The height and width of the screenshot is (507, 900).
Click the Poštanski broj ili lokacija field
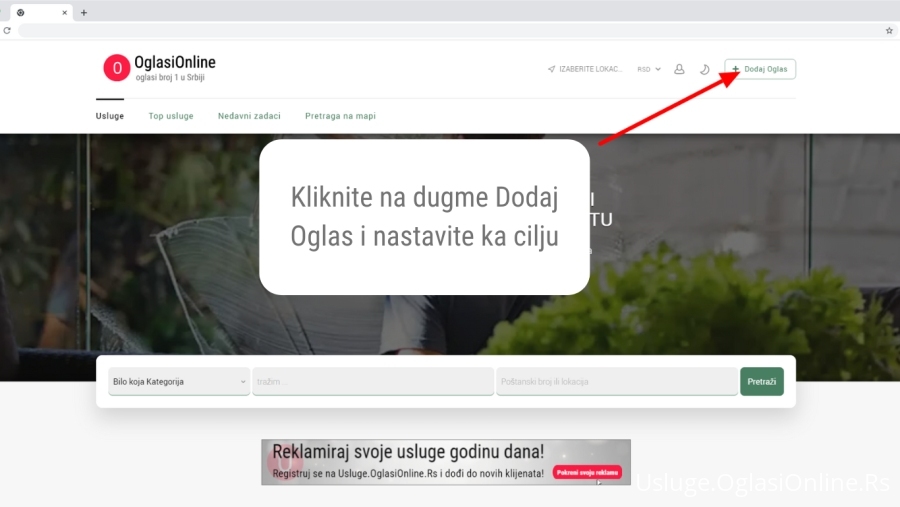click(616, 381)
